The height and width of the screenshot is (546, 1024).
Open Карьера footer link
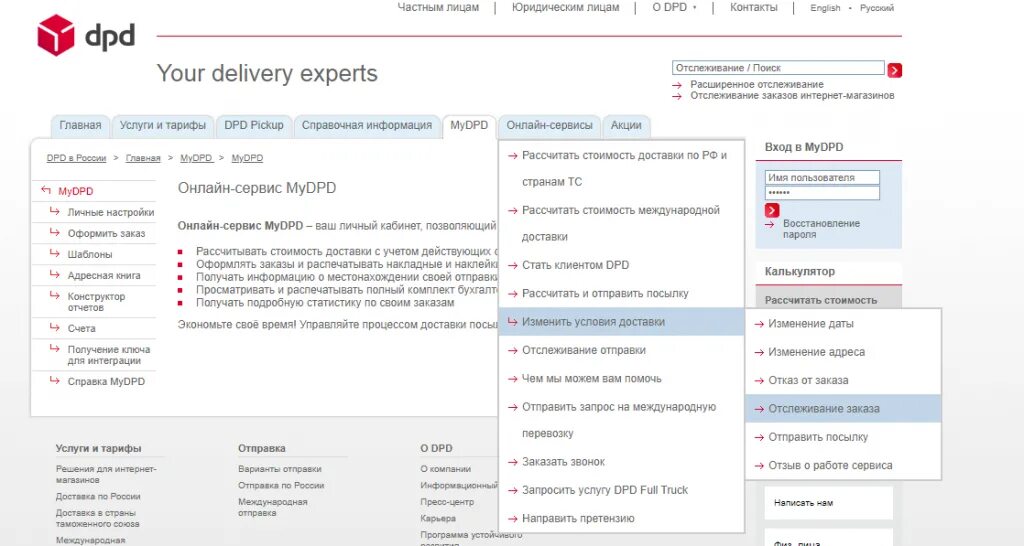[x=438, y=518]
